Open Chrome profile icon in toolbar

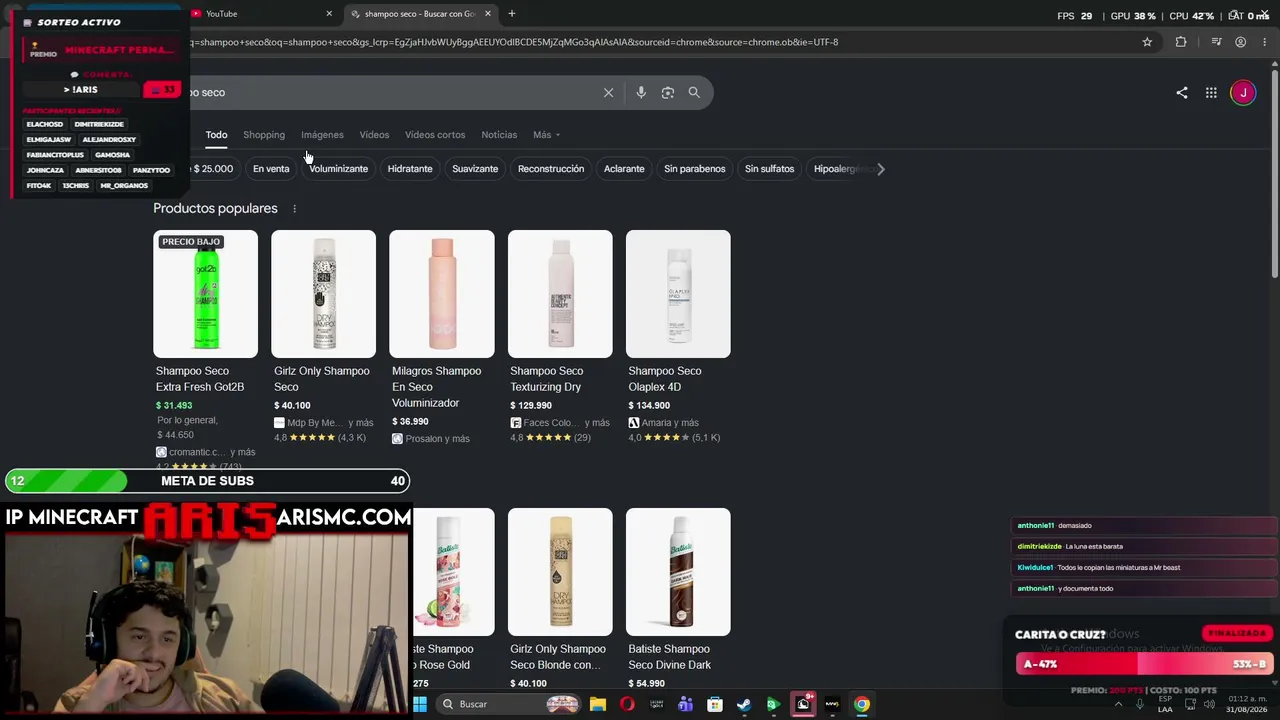1240,42
